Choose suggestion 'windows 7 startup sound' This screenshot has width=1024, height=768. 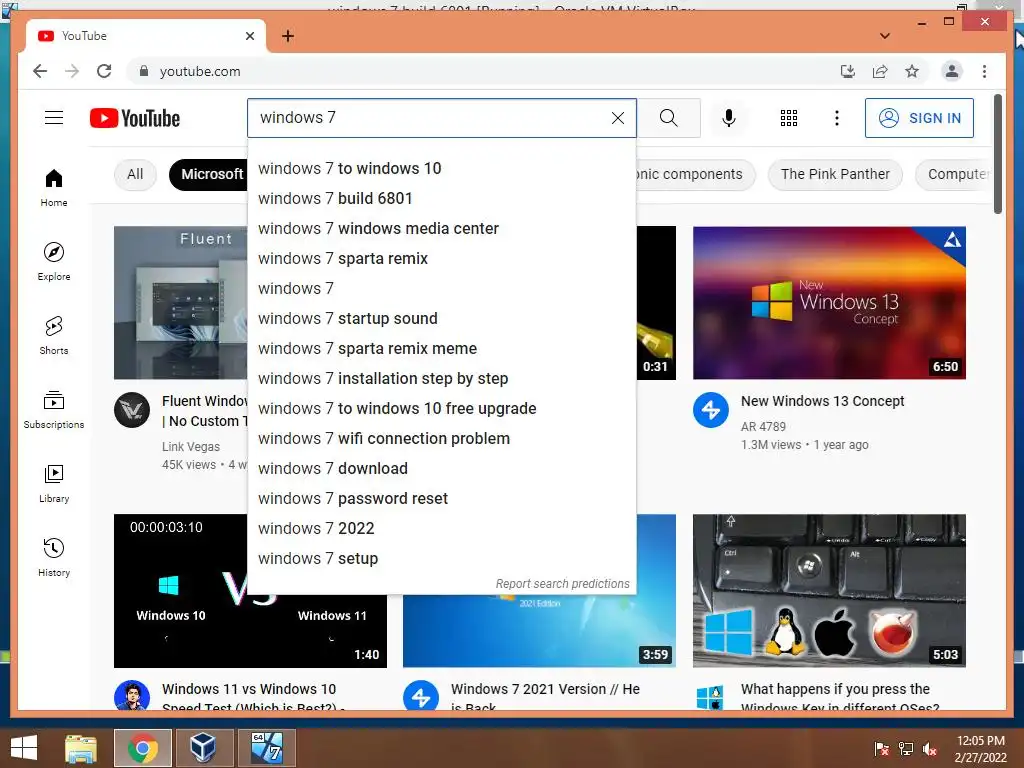[x=441, y=319]
